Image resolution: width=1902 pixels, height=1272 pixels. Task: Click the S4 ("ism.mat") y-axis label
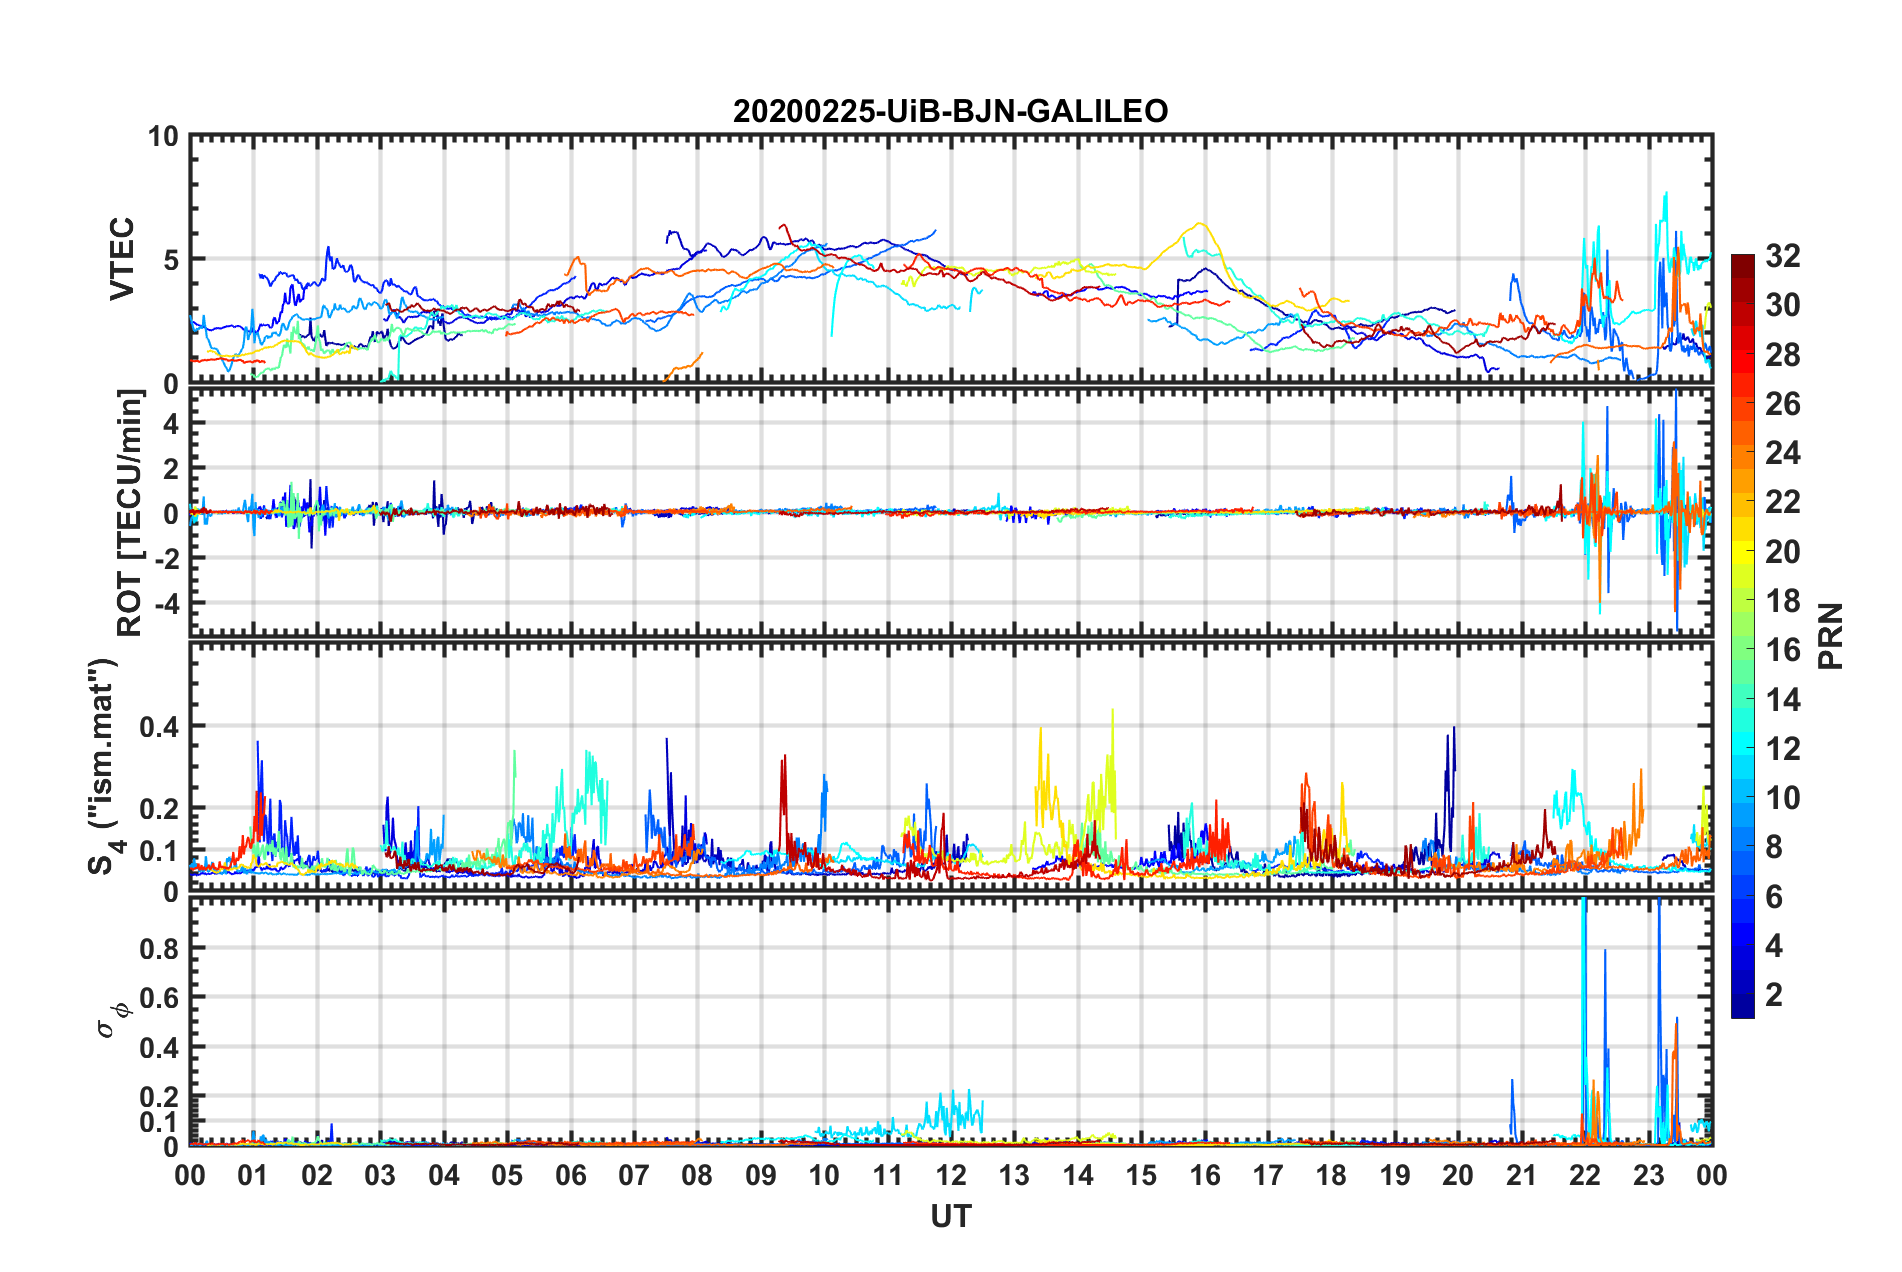pos(104,767)
